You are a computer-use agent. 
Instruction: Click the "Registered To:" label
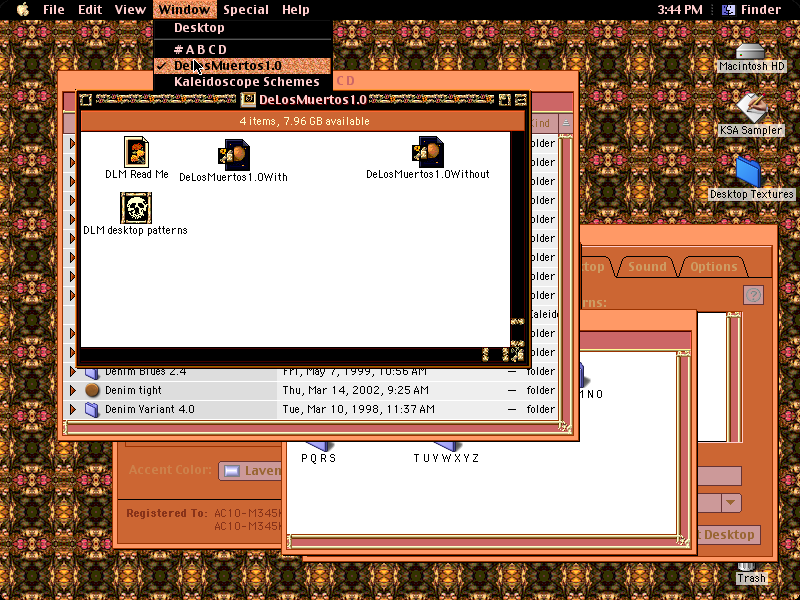coord(167,513)
